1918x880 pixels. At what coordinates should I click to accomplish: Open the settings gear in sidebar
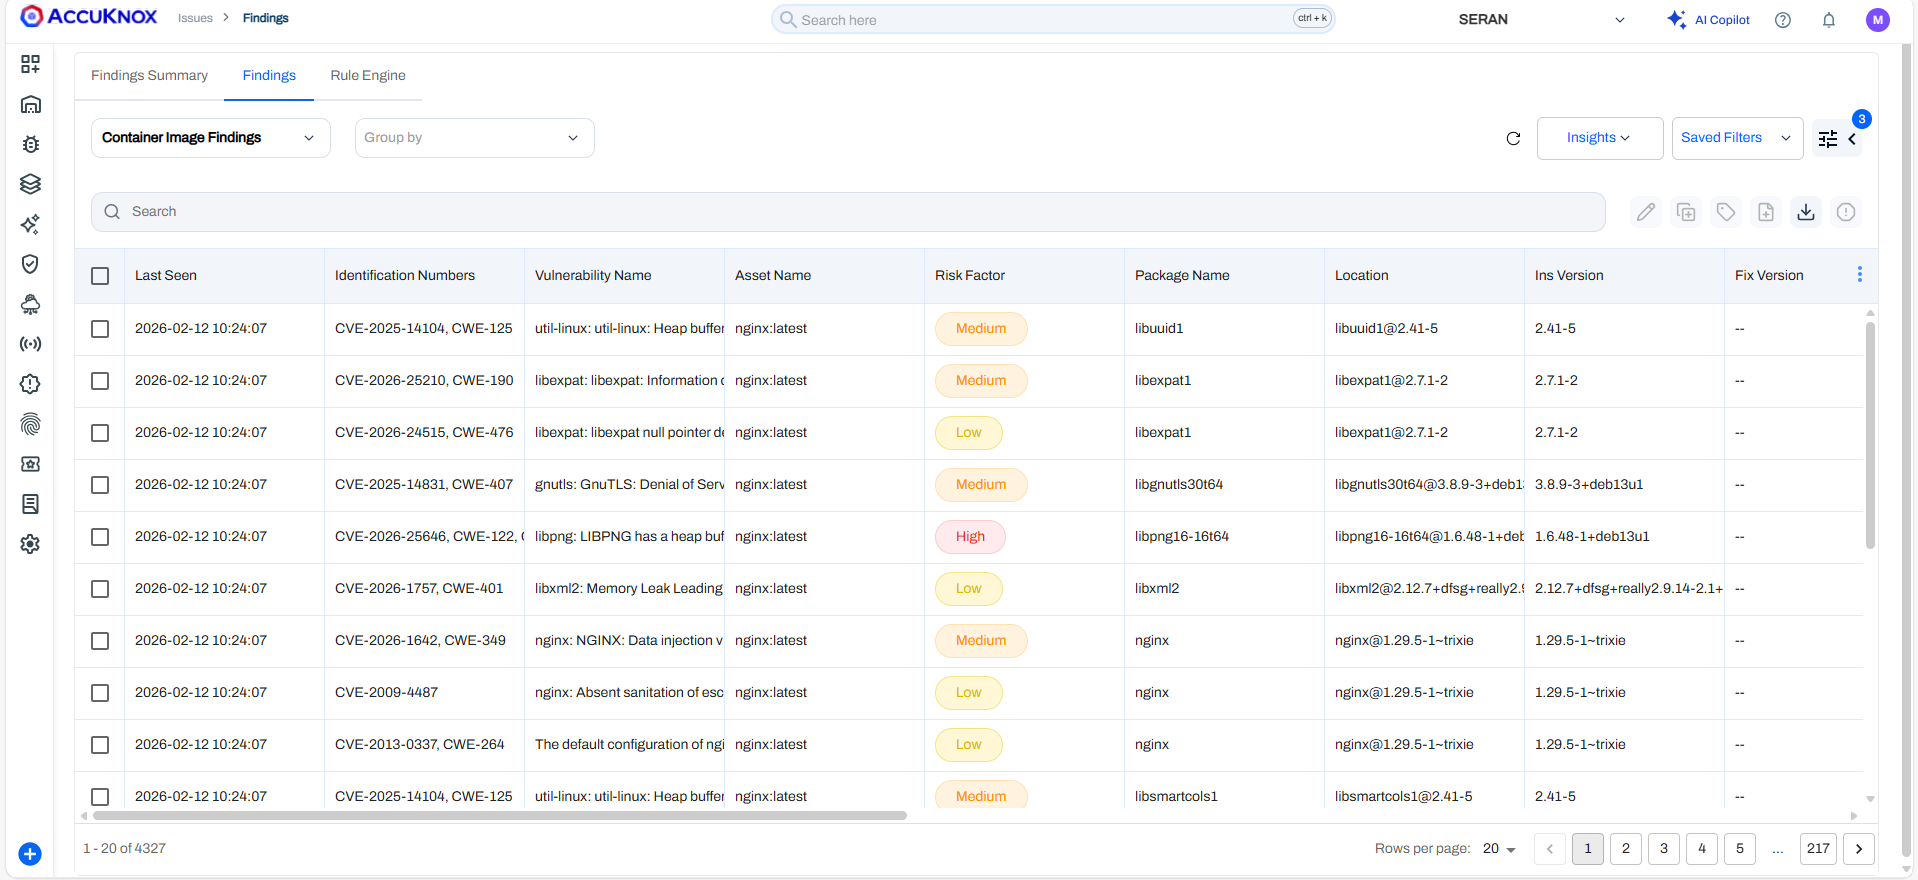[31, 544]
